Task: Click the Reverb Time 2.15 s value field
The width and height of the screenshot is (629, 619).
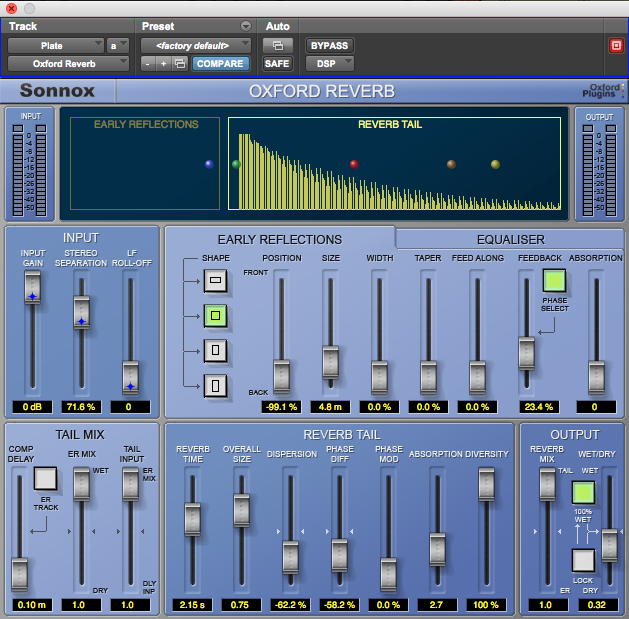Action: tap(192, 605)
